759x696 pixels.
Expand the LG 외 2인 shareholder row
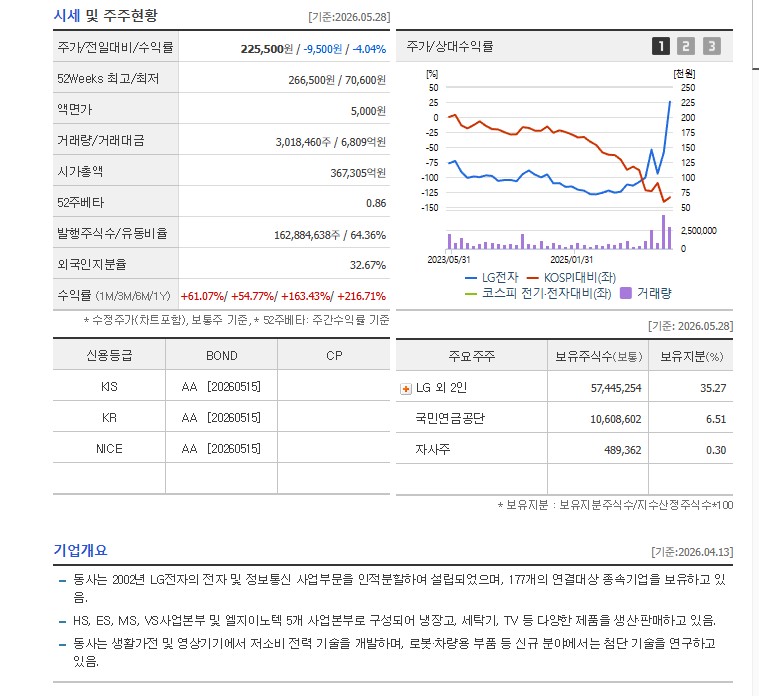click(x=406, y=389)
